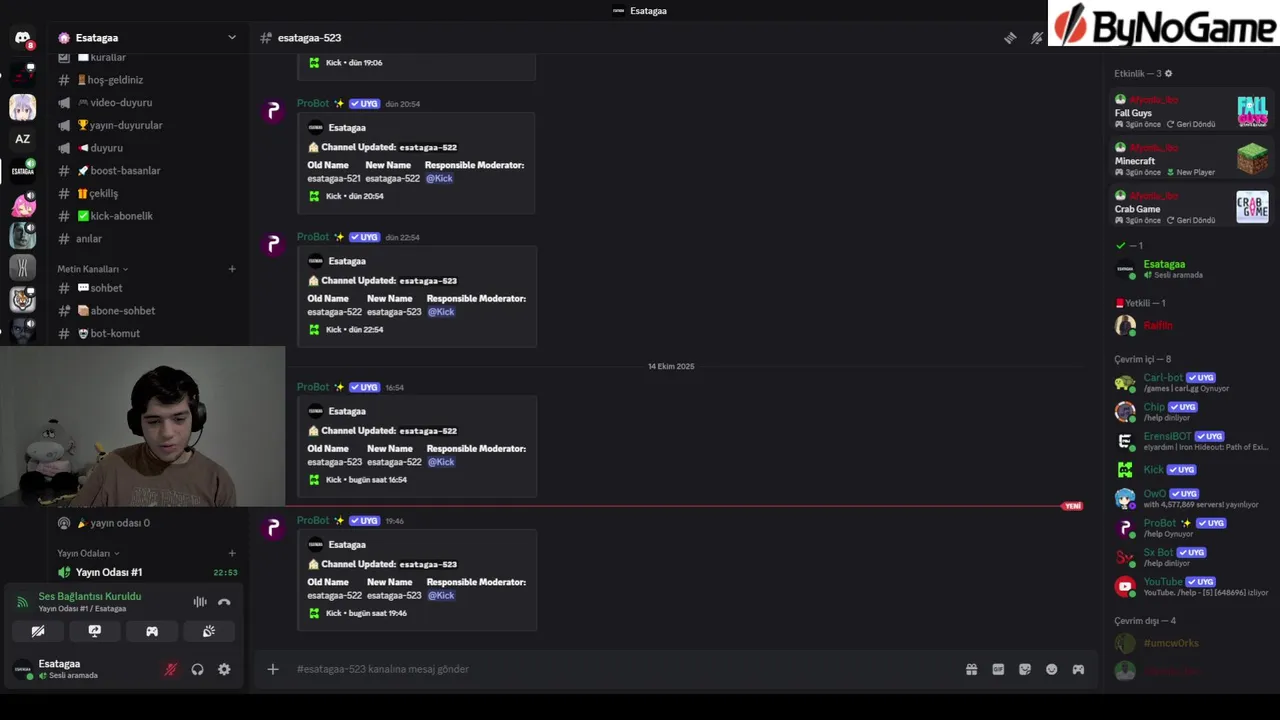Disconnect from voice with hang-up icon
The image size is (1280, 720).
224,602
